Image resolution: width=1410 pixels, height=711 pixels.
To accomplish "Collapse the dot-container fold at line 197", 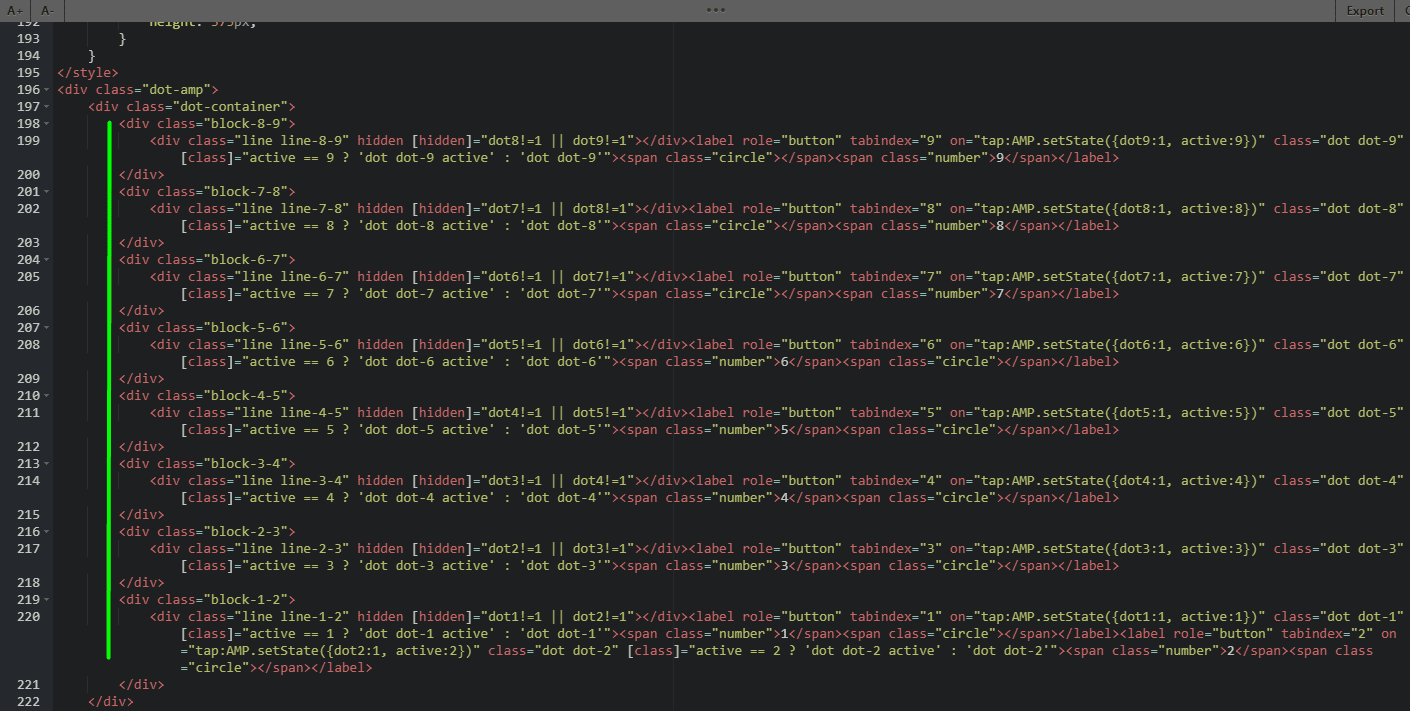I will tap(46, 106).
